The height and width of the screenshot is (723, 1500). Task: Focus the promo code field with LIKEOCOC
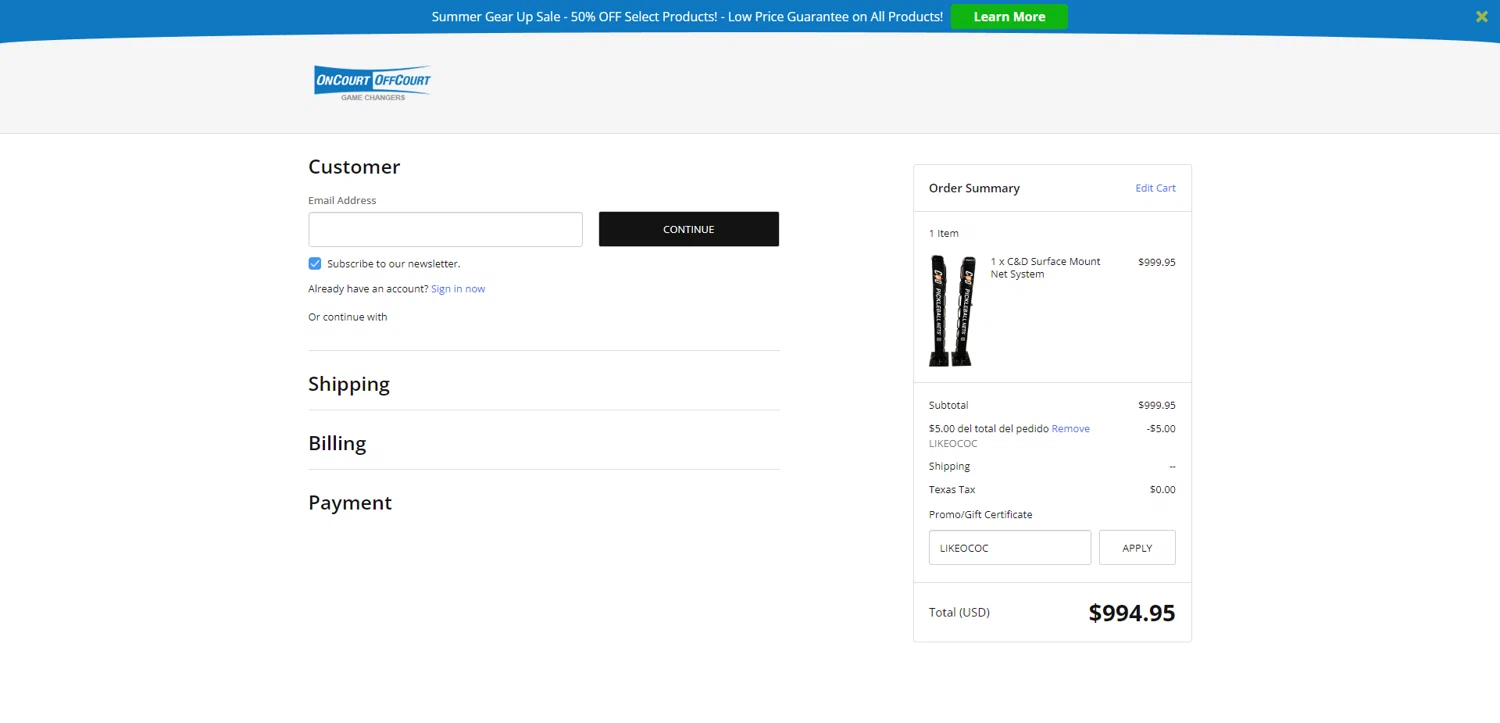point(1010,548)
